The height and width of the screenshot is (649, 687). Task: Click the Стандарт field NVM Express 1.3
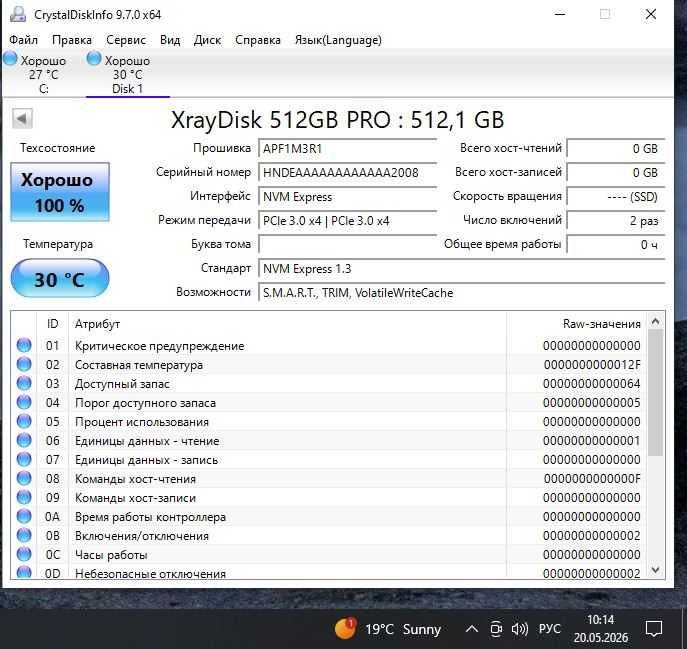point(462,269)
